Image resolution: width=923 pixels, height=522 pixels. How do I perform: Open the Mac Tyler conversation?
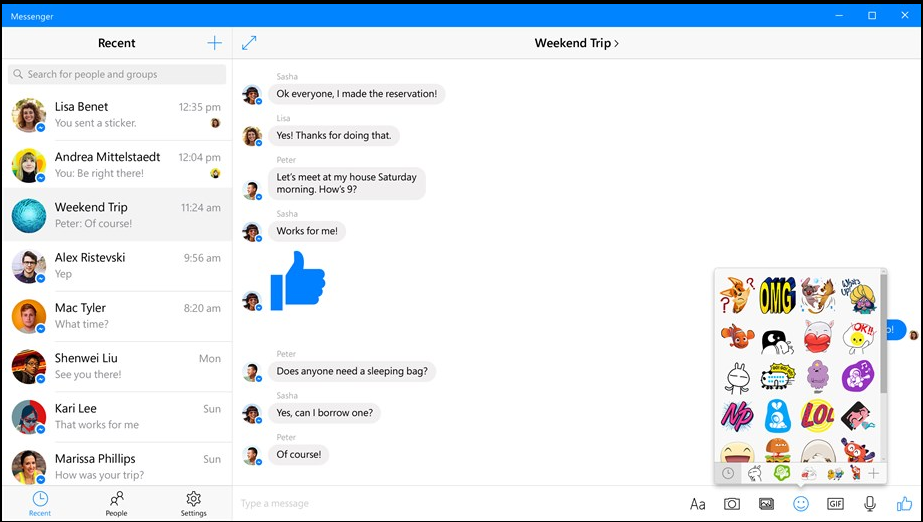point(117,316)
